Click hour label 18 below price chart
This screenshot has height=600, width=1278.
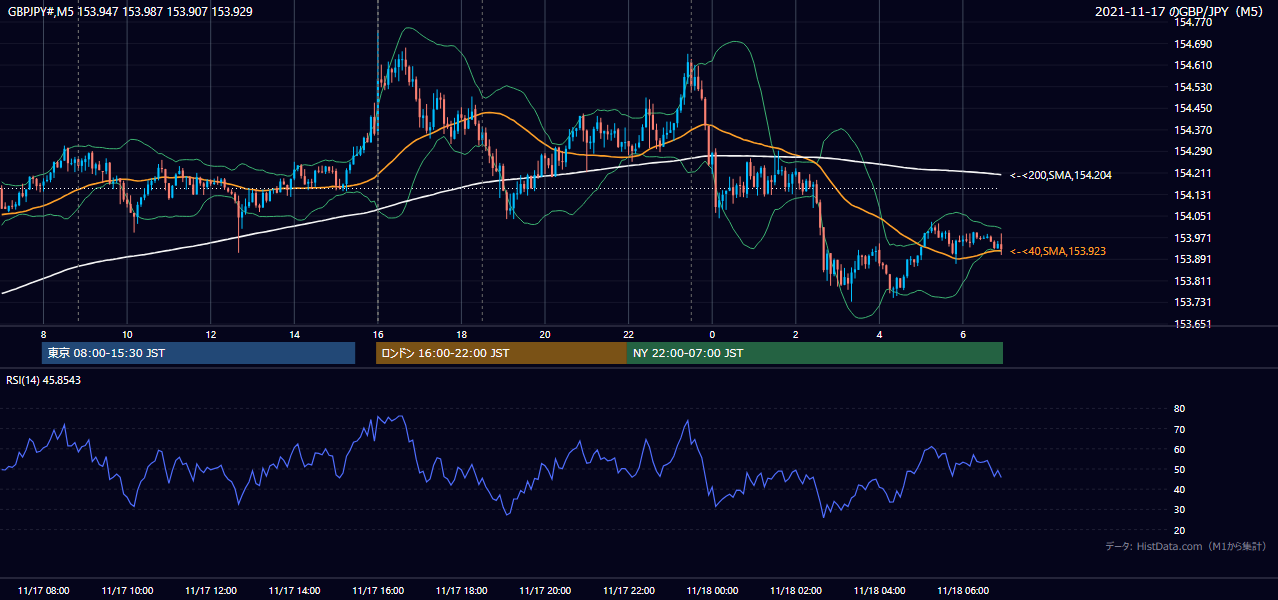pyautogui.click(x=461, y=334)
